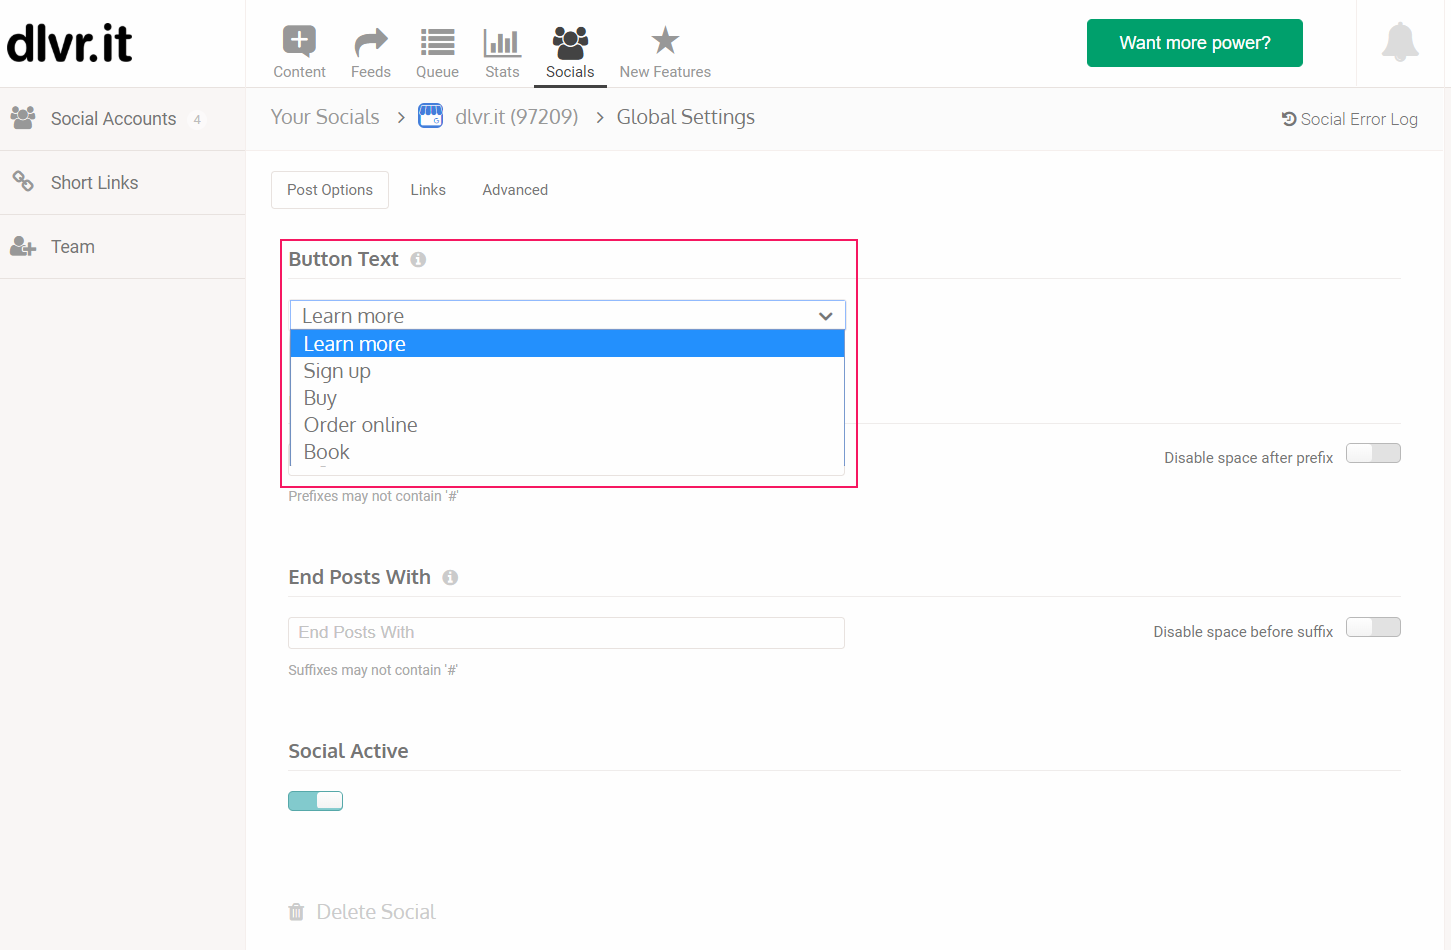This screenshot has width=1451, height=950.
Task: Click Global Settings breadcrumb text
Action: pos(686,117)
